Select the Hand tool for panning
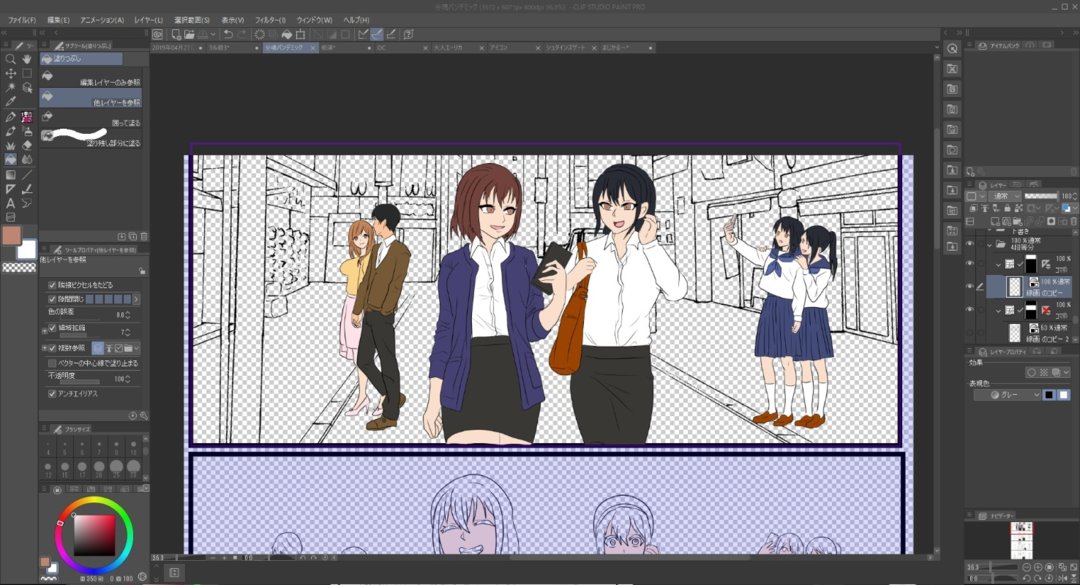The width and height of the screenshot is (1080, 585). coord(28,60)
